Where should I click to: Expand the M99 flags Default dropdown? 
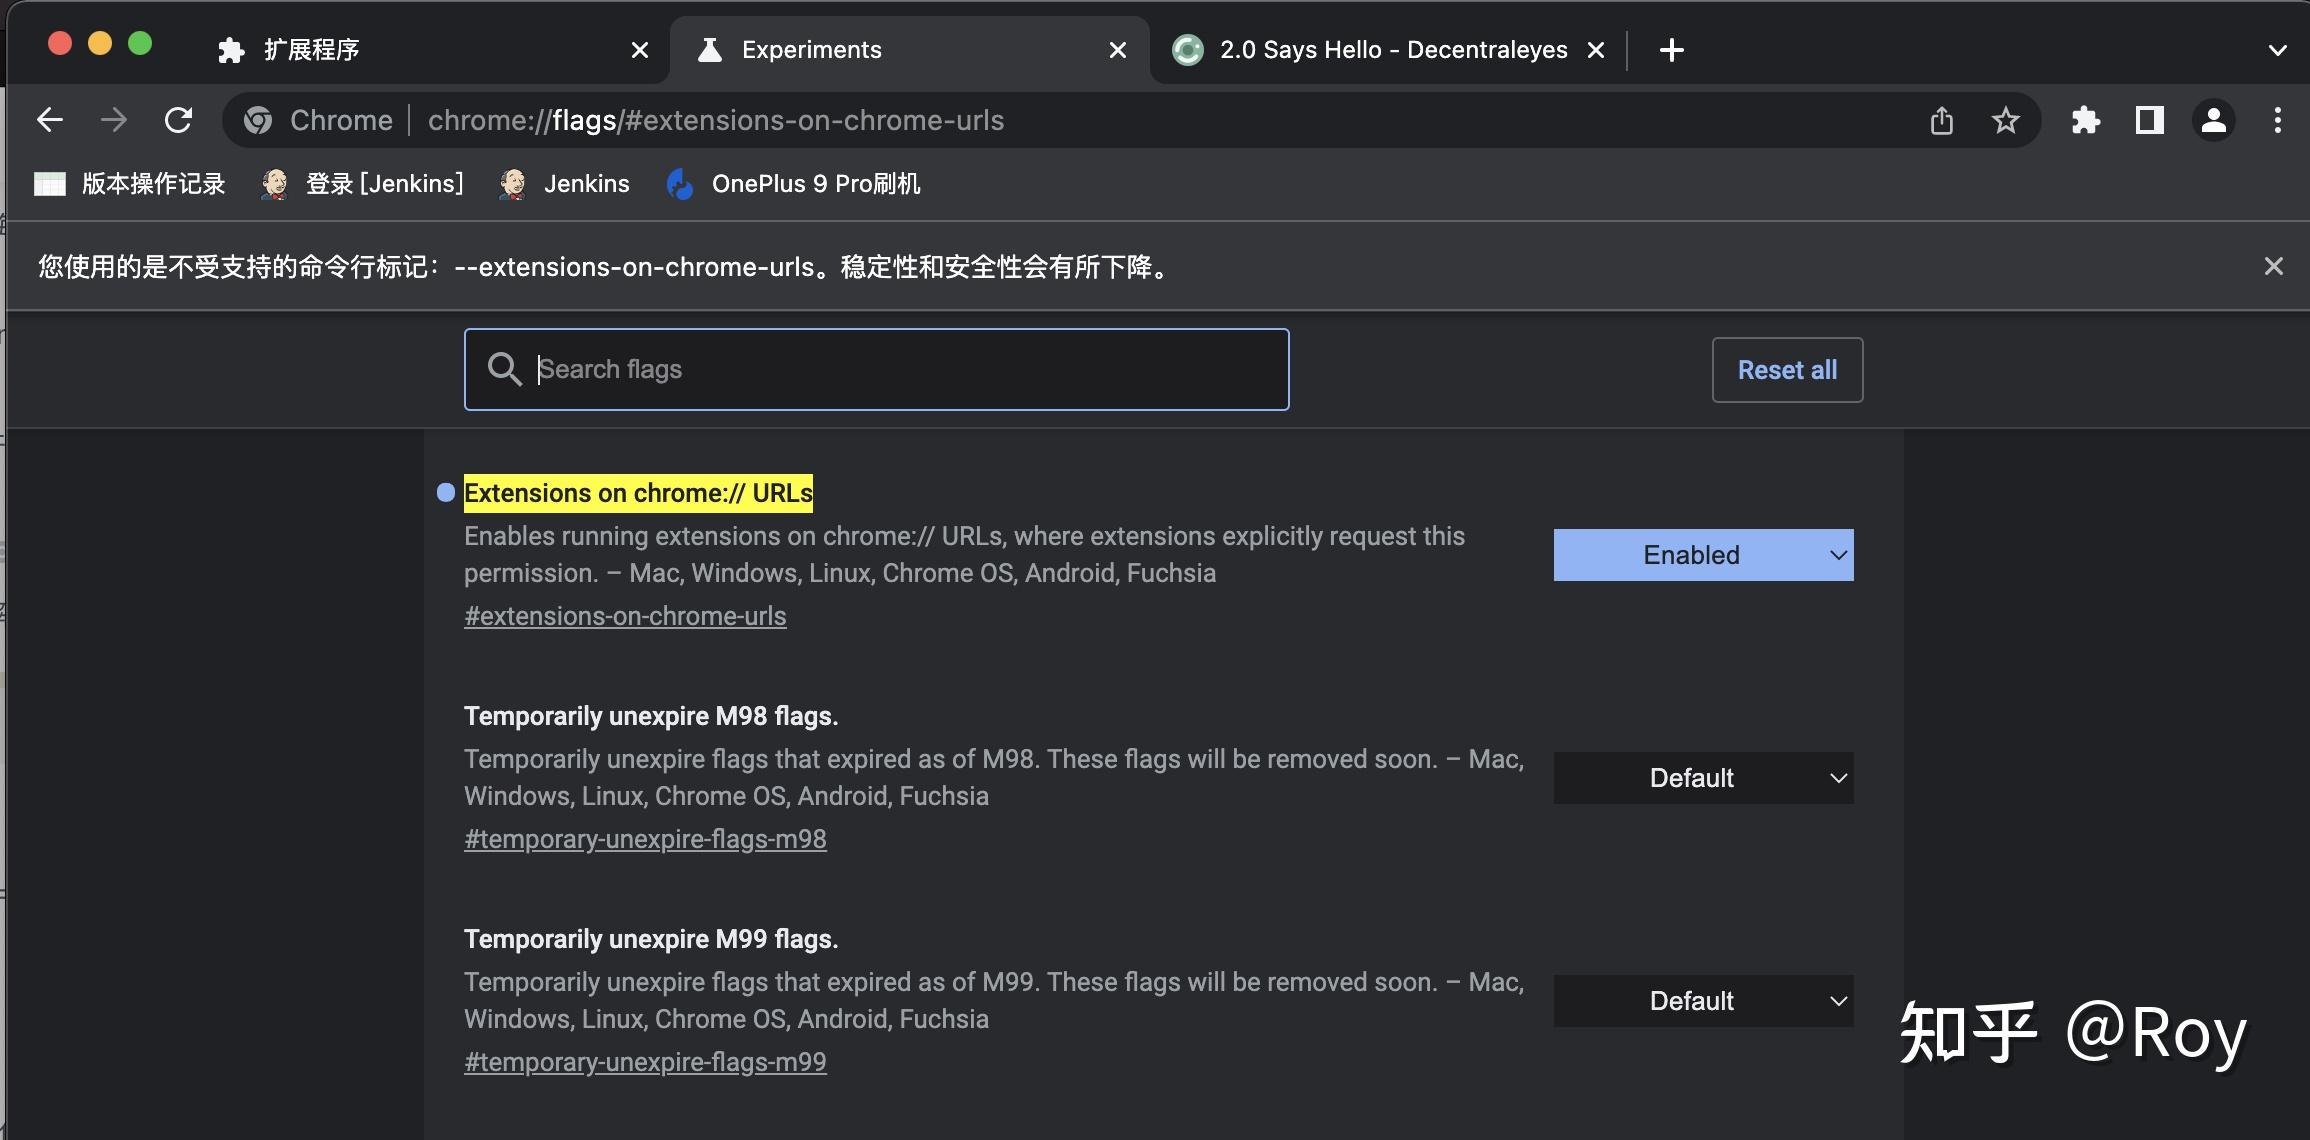1702,1001
